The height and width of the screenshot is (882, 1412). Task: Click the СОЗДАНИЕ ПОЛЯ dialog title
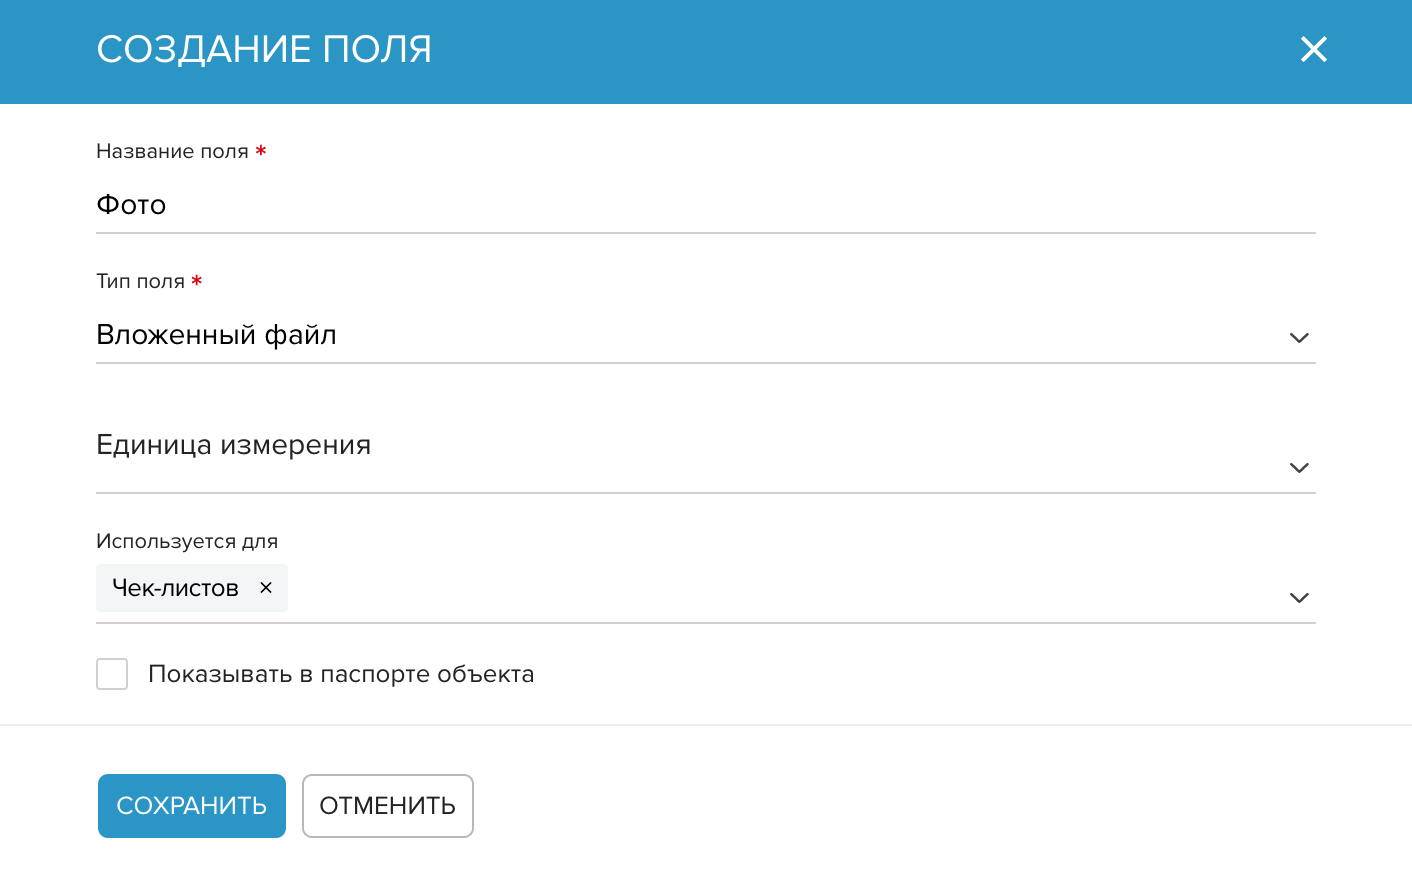pos(264,49)
